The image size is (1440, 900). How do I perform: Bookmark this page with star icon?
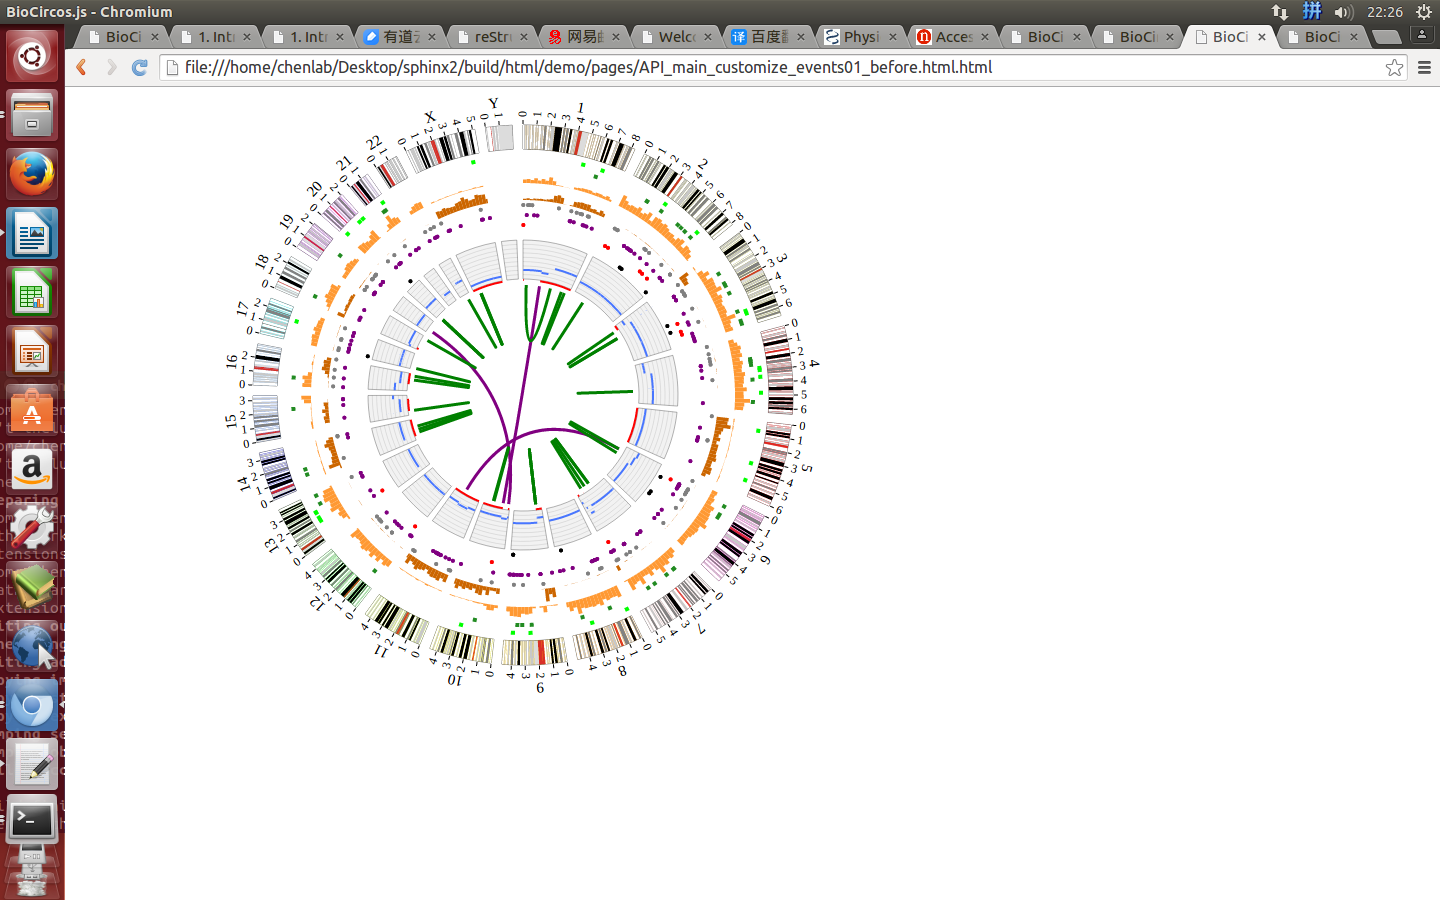coord(1394,67)
